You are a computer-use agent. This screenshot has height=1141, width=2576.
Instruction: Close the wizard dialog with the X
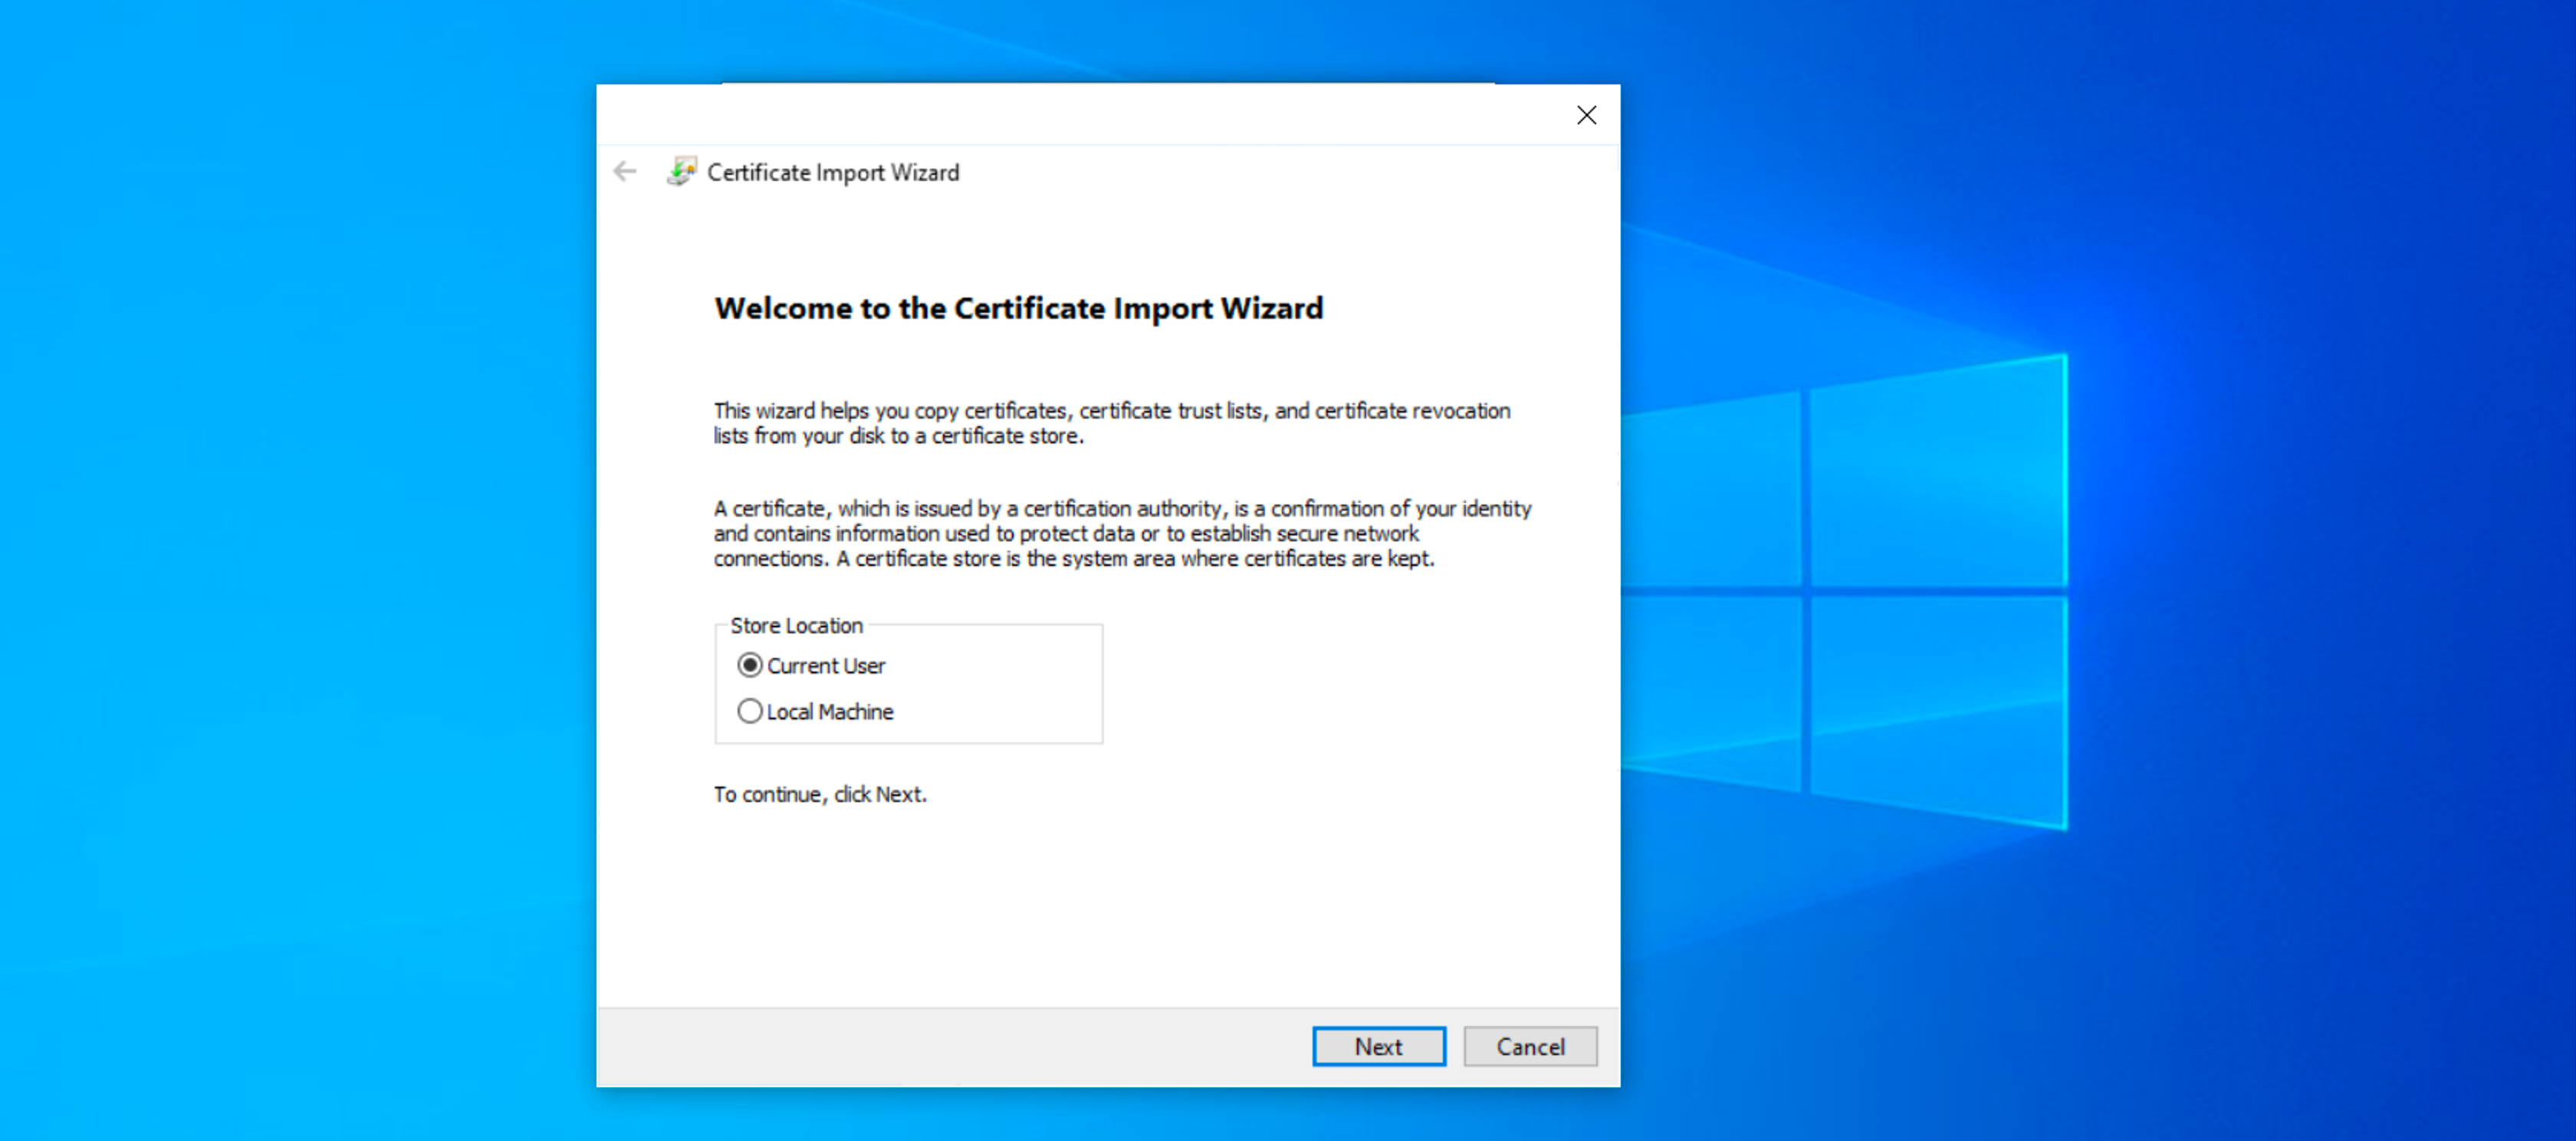(x=1586, y=116)
